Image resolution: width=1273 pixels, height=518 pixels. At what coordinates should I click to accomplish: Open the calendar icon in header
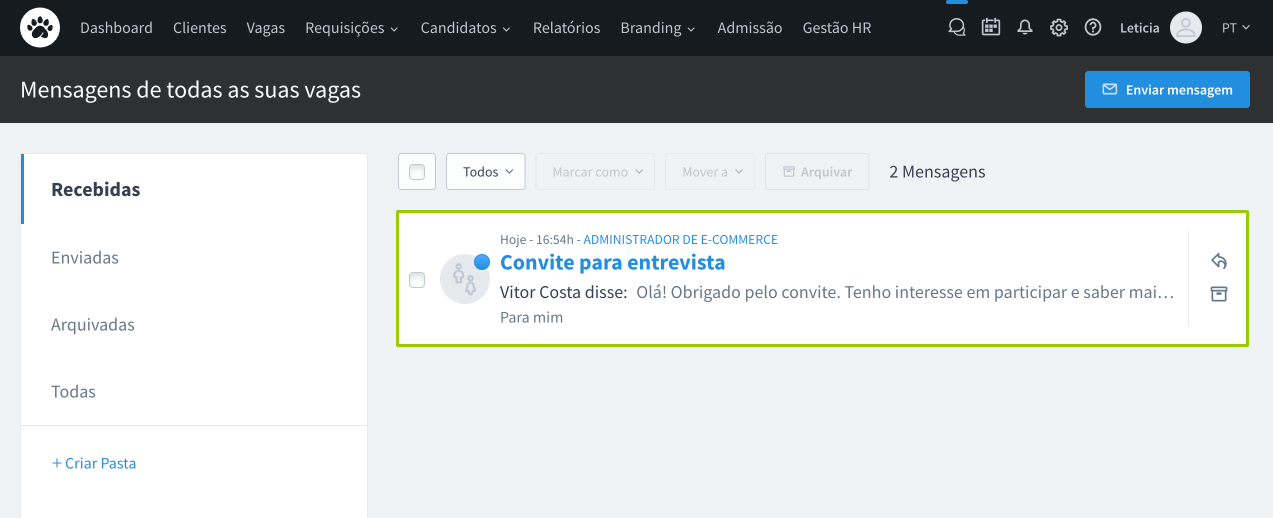(991, 28)
